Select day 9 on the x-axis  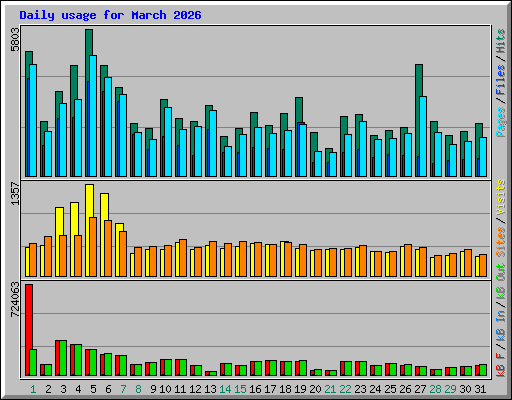153,389
